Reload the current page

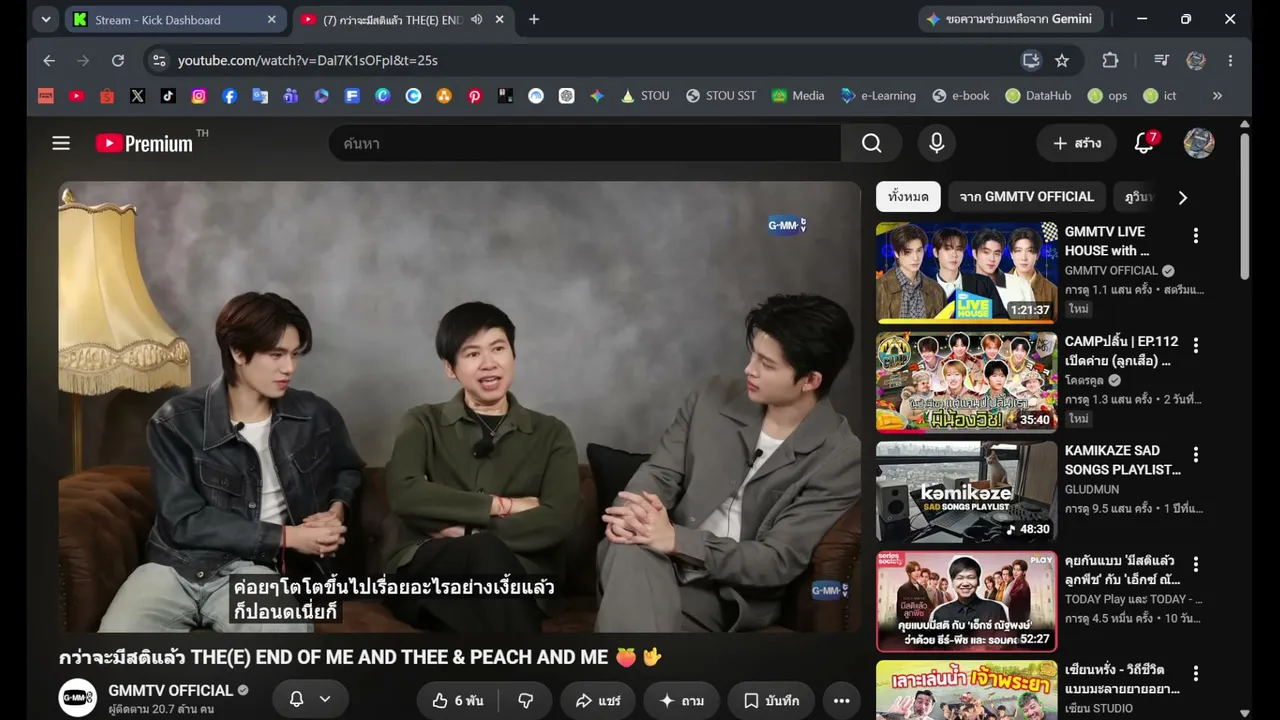tap(118, 60)
